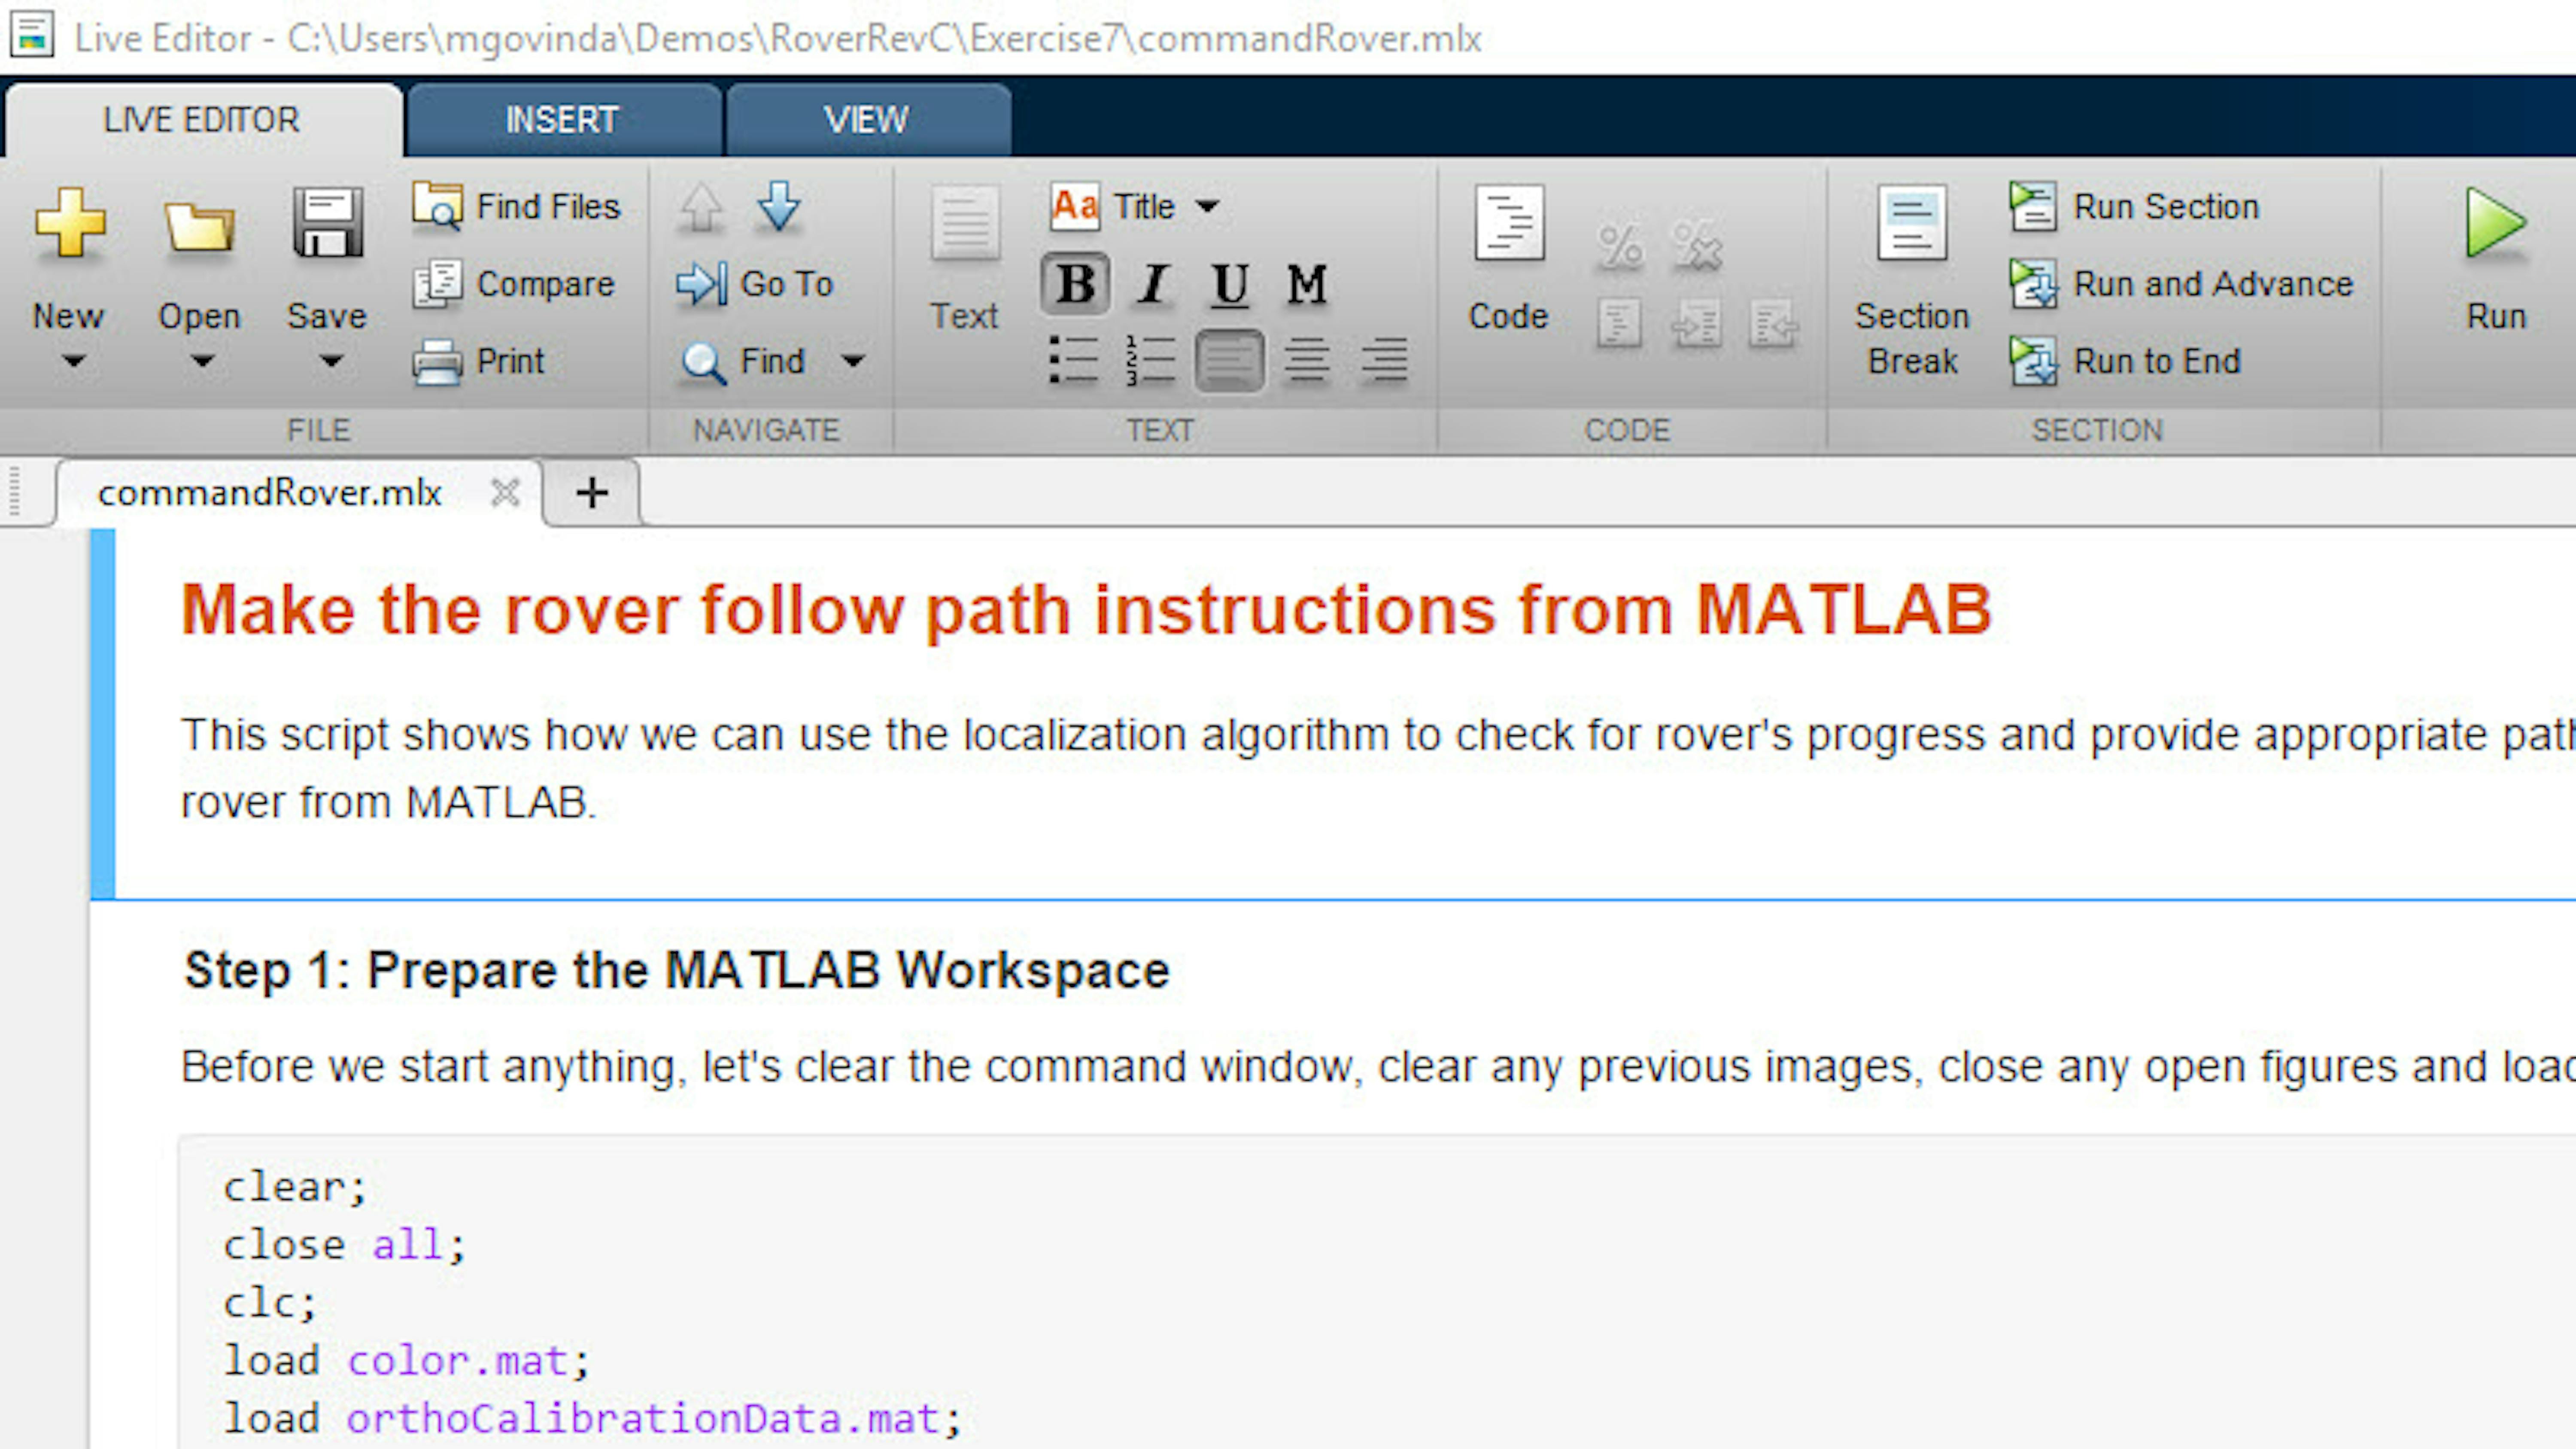Click the 'load orthoCalibrationData.mat;' line

(592, 1419)
